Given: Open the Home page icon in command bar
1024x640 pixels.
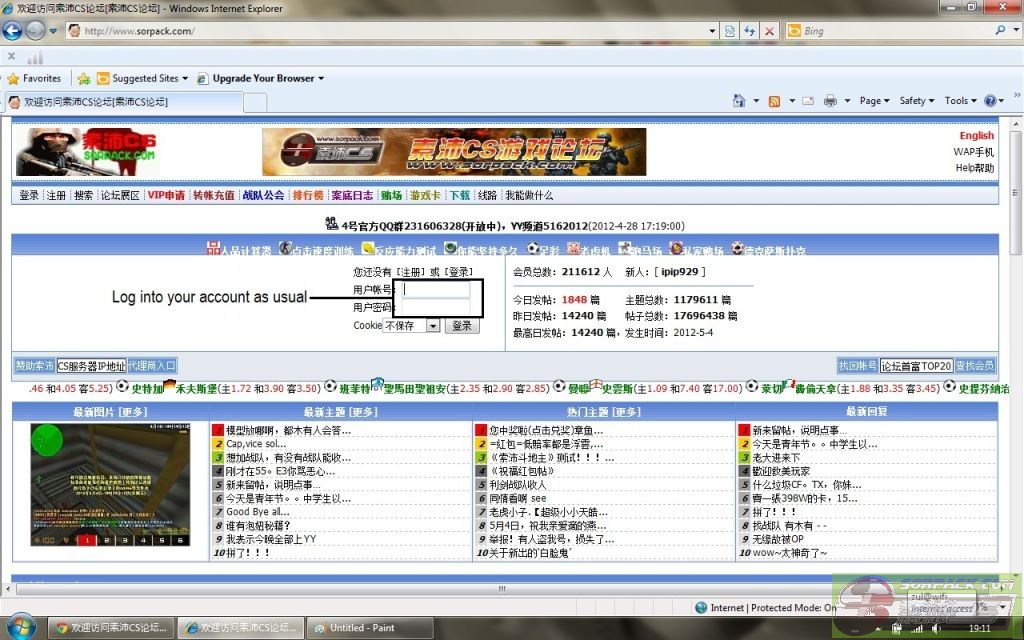Looking at the screenshot, I should pos(739,101).
